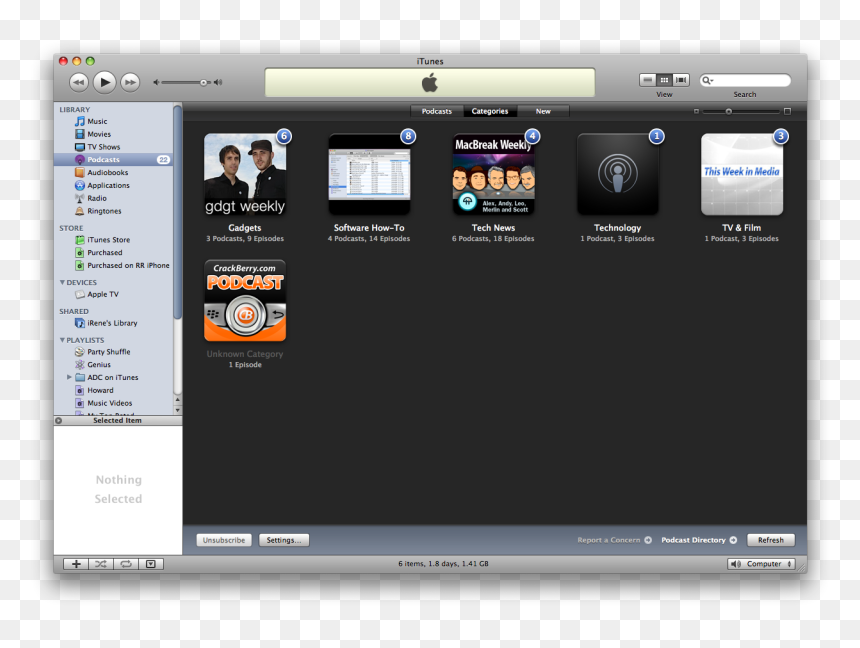Click the Unsubscribe button

tap(224, 540)
